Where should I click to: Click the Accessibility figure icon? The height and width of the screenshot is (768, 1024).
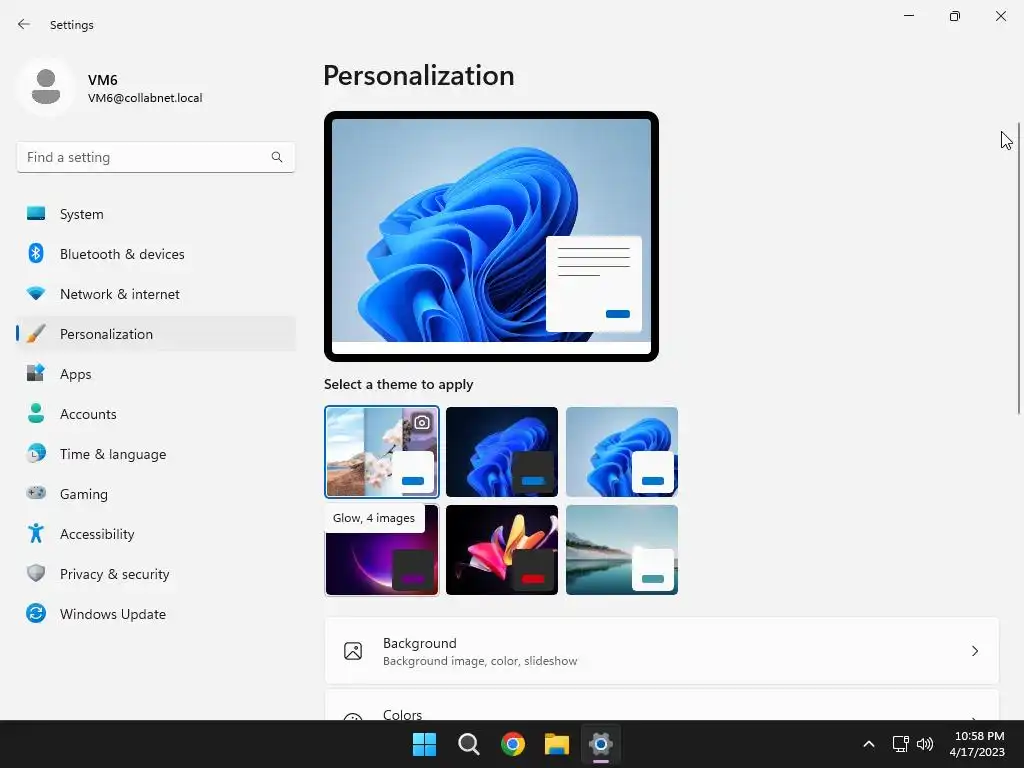(x=36, y=534)
